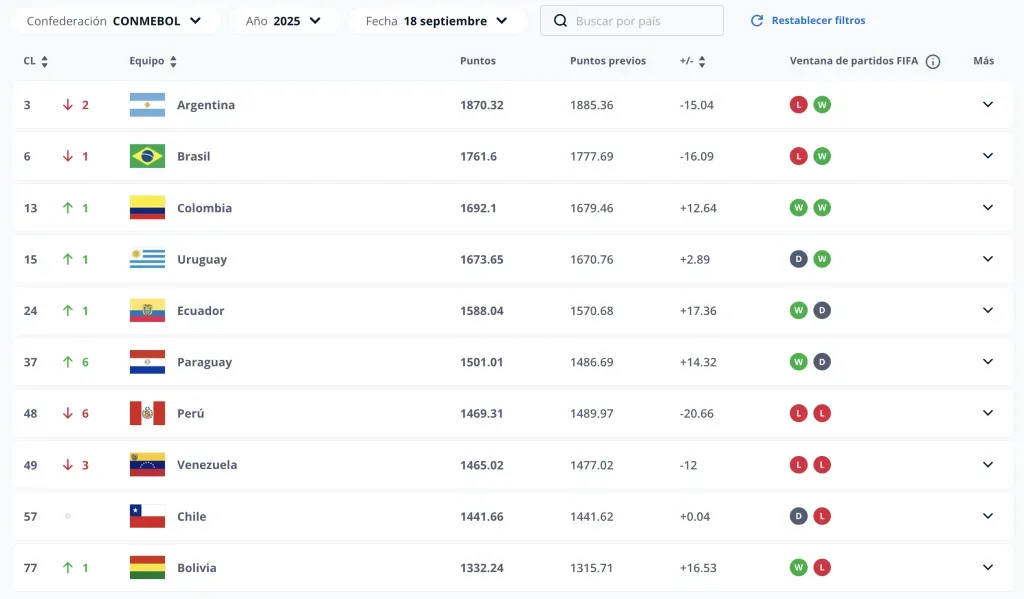Click the Buscar por país search field

tap(640, 21)
